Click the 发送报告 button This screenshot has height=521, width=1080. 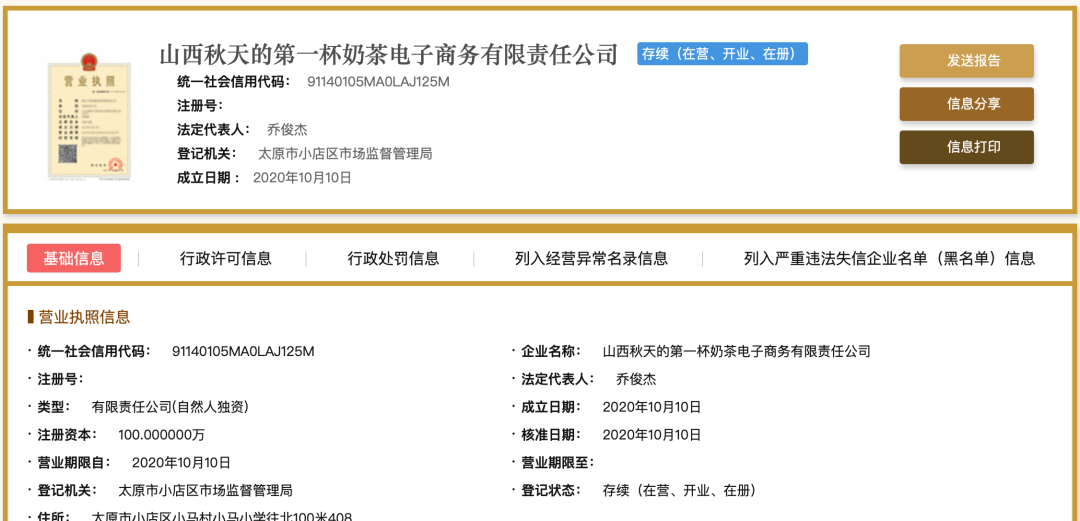tap(966, 61)
